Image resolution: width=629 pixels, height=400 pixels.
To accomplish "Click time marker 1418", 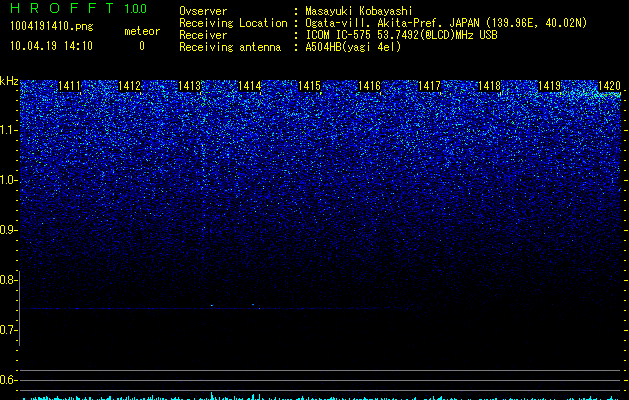I will 489,86.
